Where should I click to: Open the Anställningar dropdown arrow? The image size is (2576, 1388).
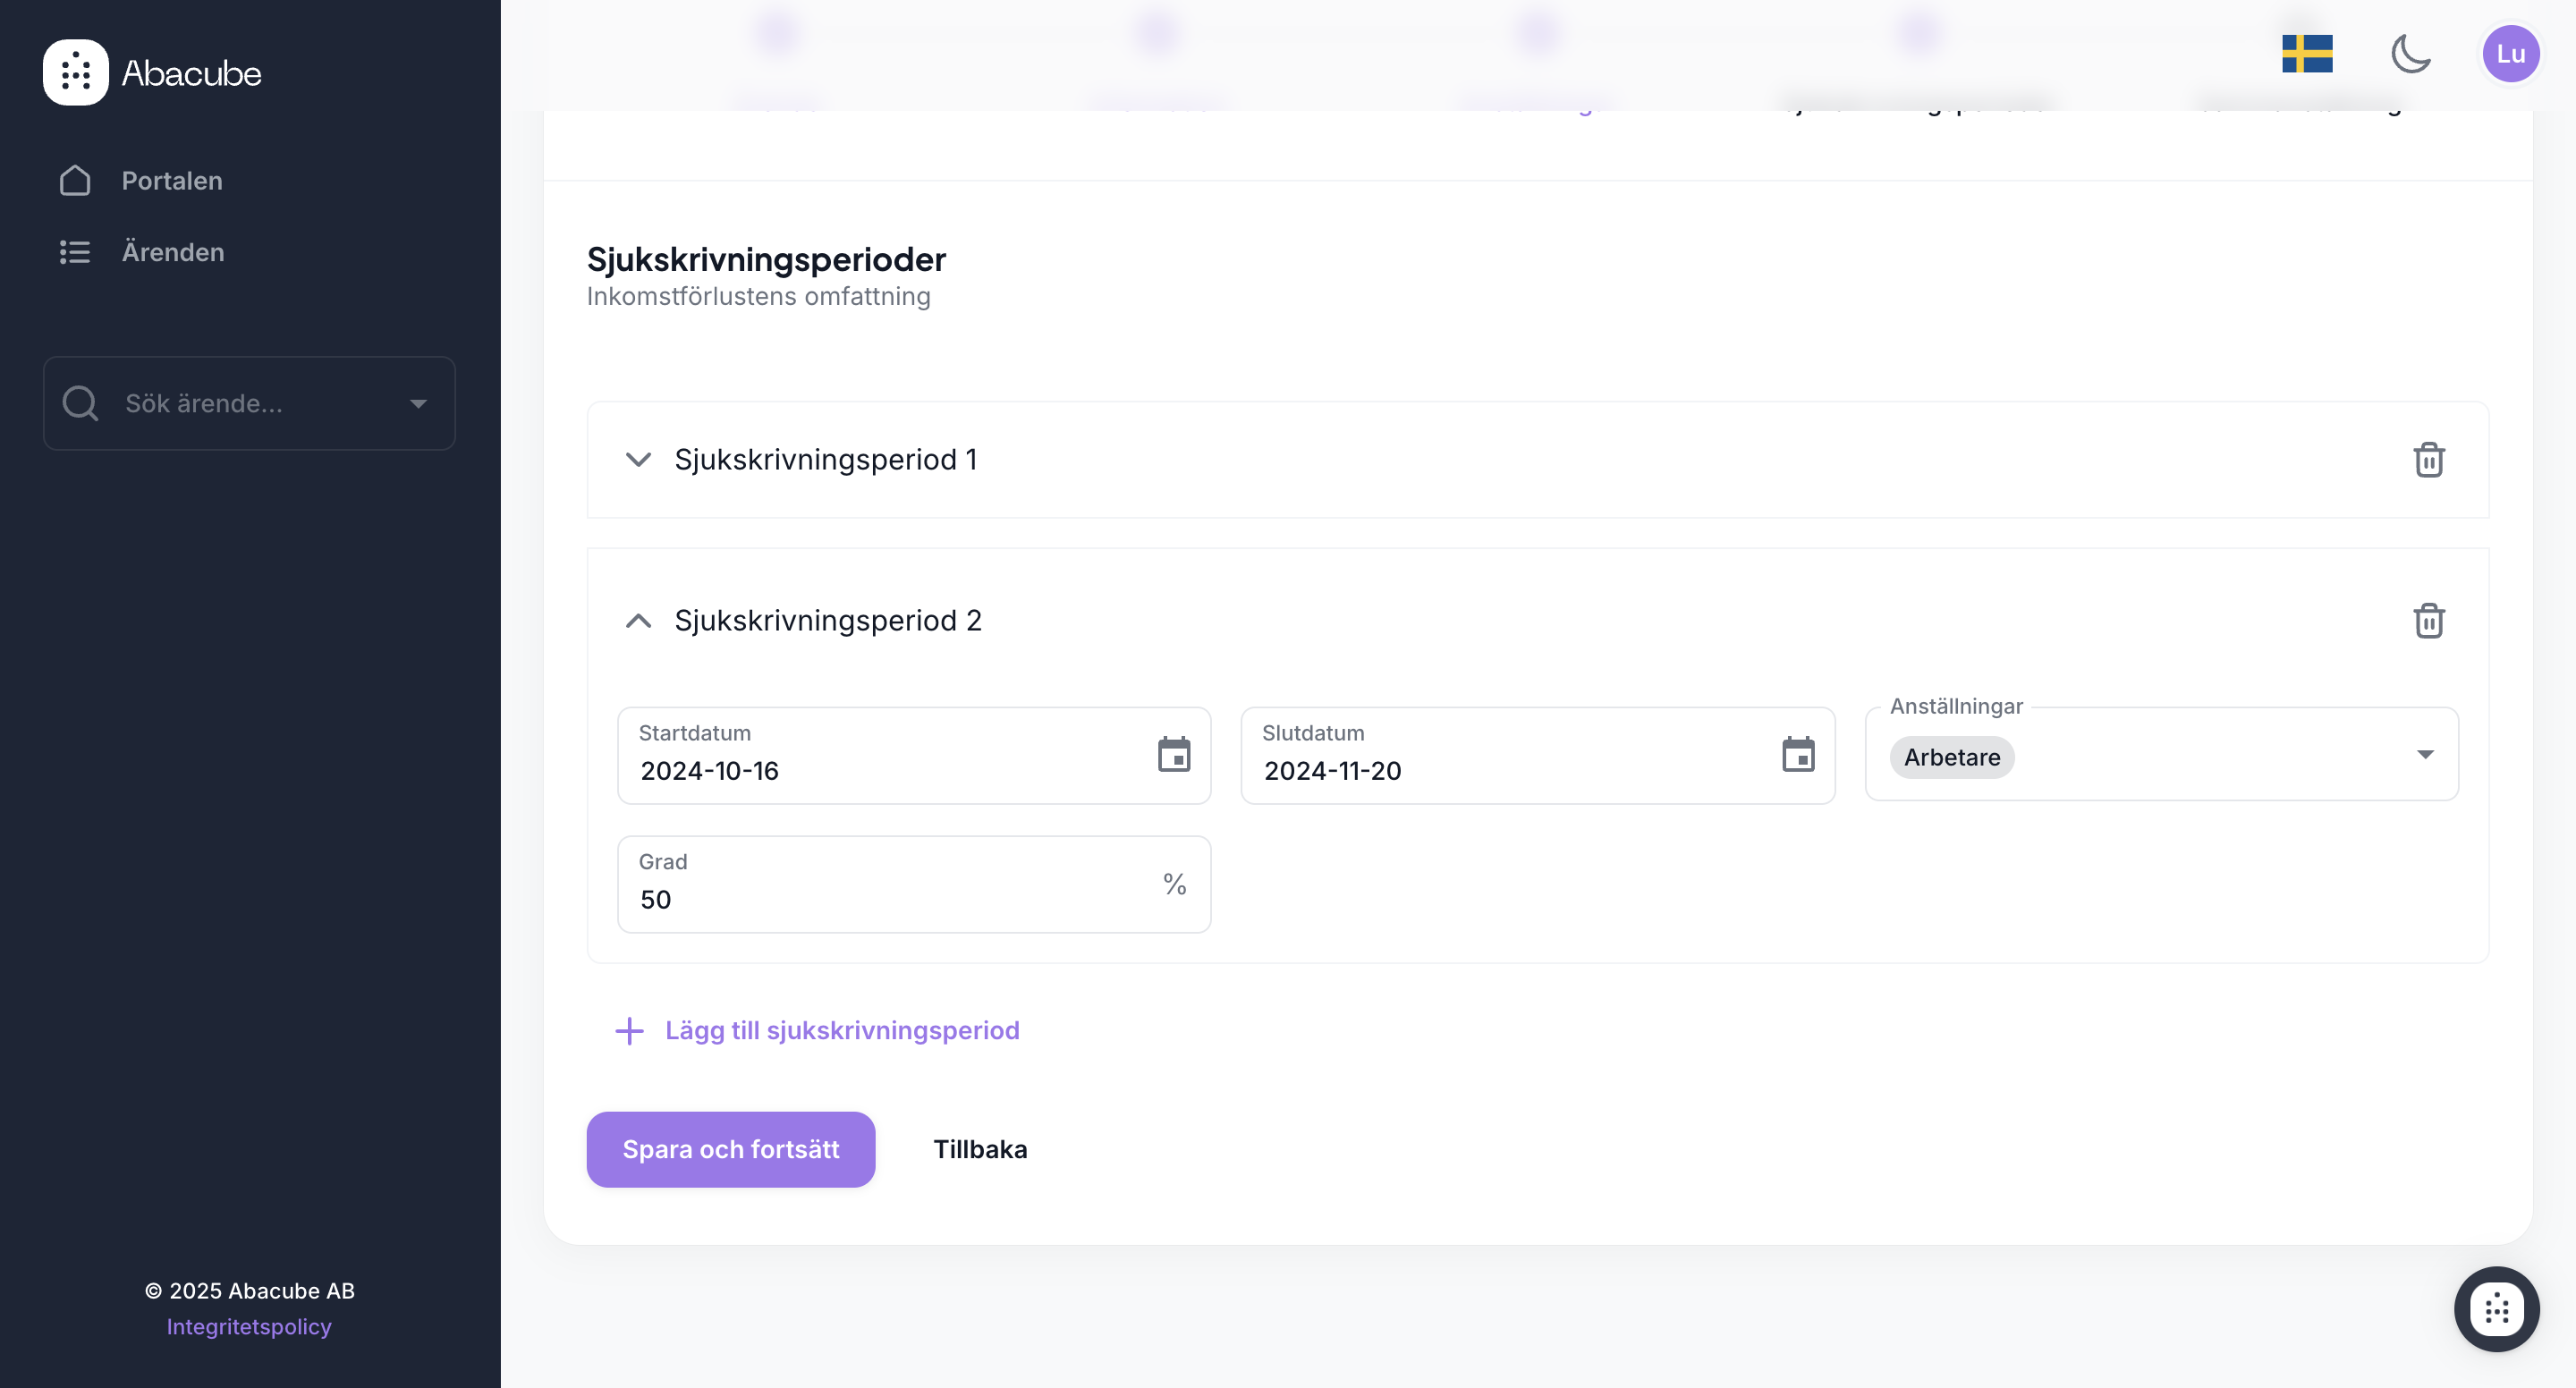tap(2424, 755)
